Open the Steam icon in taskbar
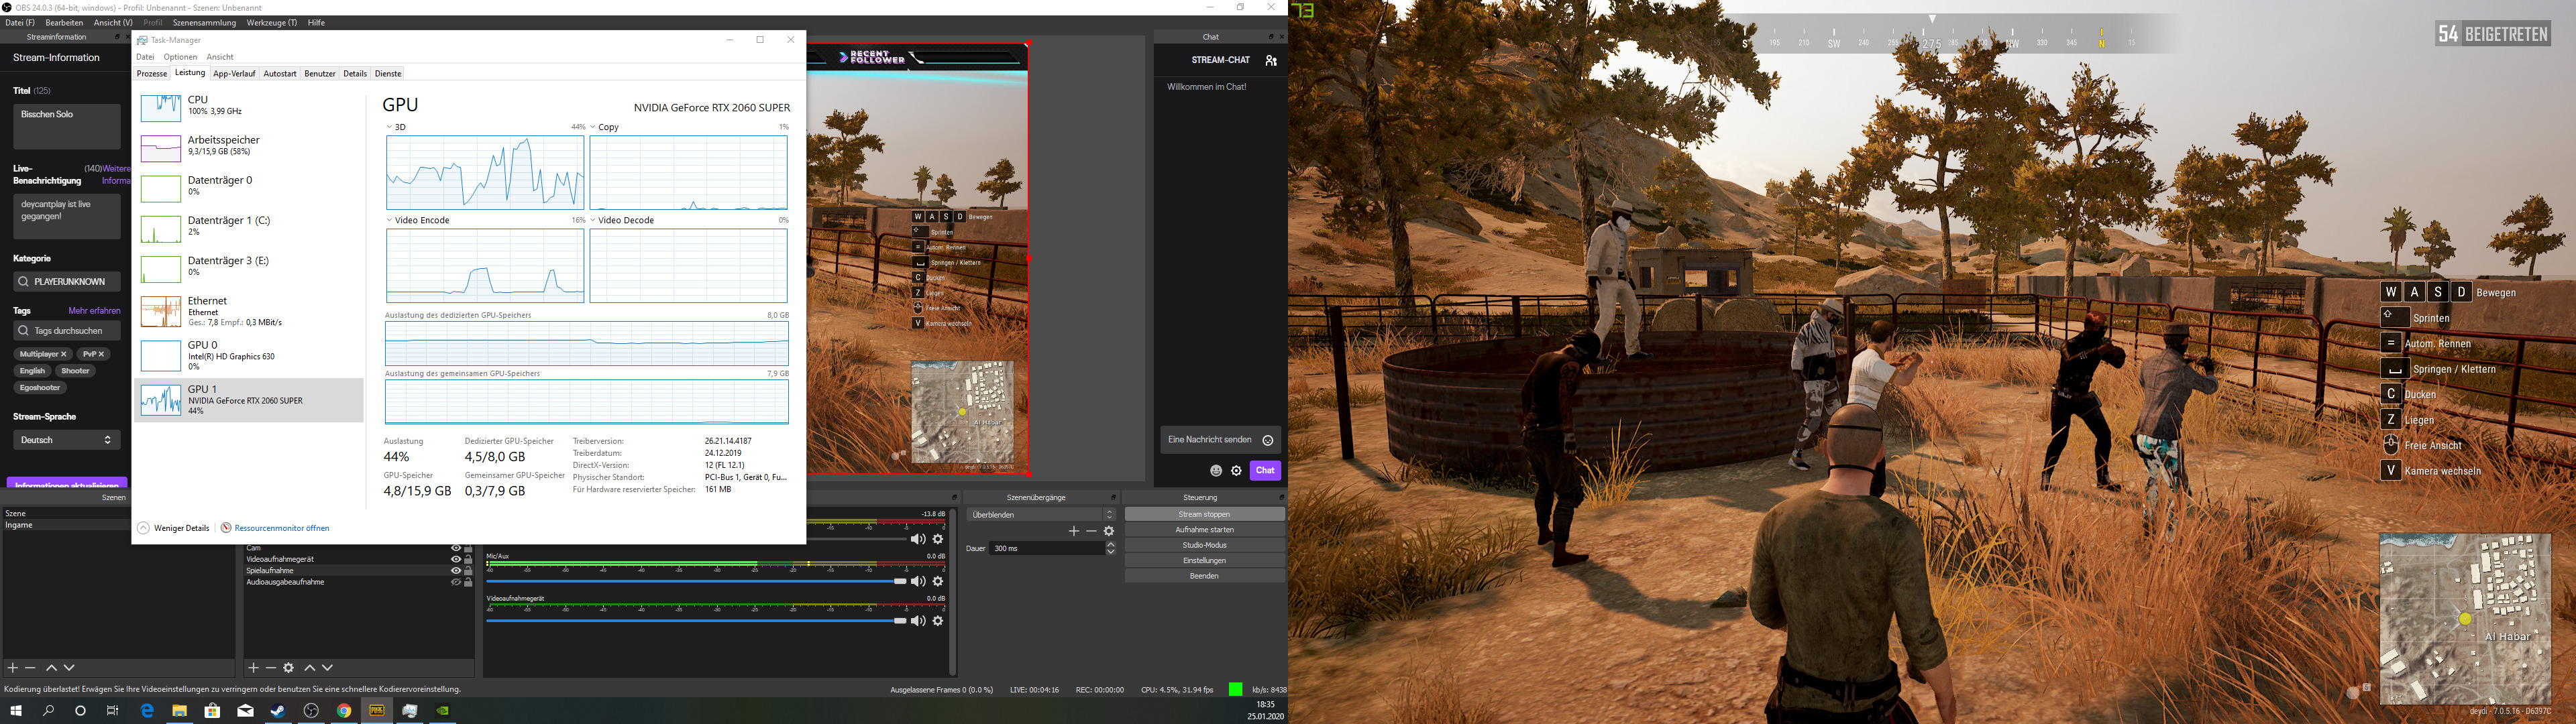This screenshot has height=724, width=2576. pos(278,711)
